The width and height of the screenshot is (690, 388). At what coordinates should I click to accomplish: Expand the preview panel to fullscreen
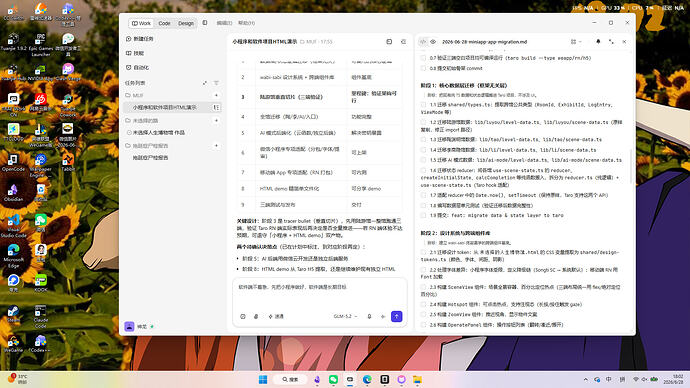click(x=611, y=42)
